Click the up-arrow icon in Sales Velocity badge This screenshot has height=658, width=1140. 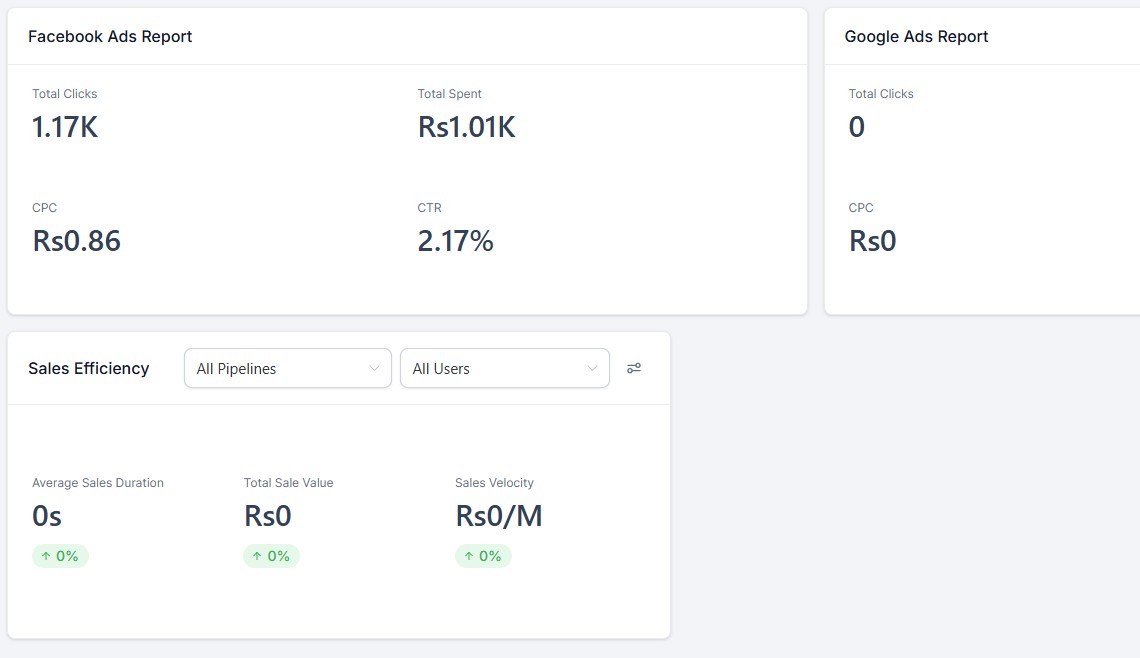[469, 555]
